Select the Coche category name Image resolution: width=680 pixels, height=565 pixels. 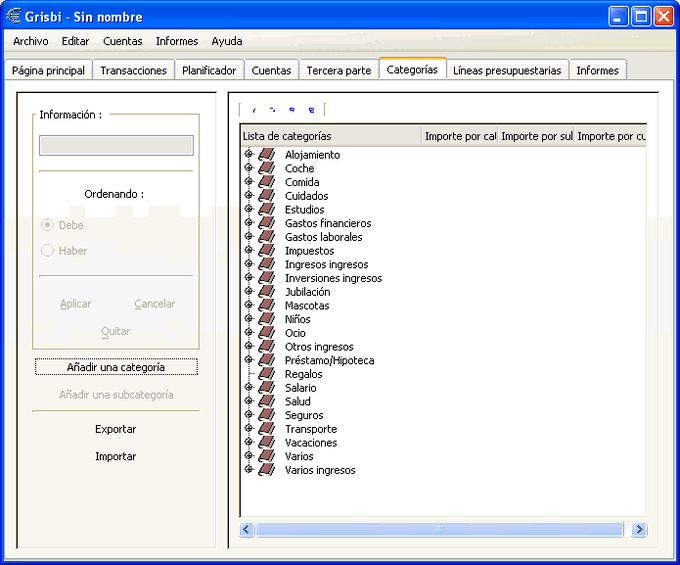pos(299,168)
